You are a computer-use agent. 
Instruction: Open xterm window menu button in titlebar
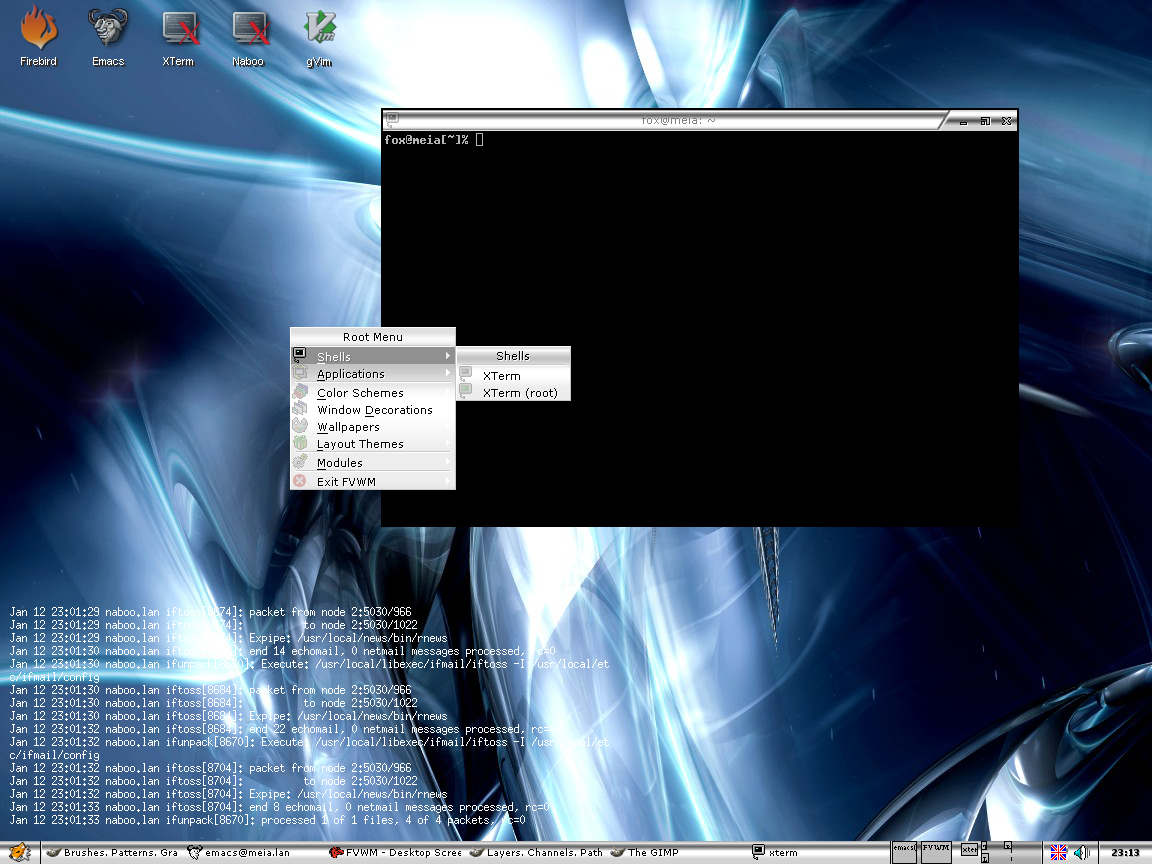coord(392,119)
